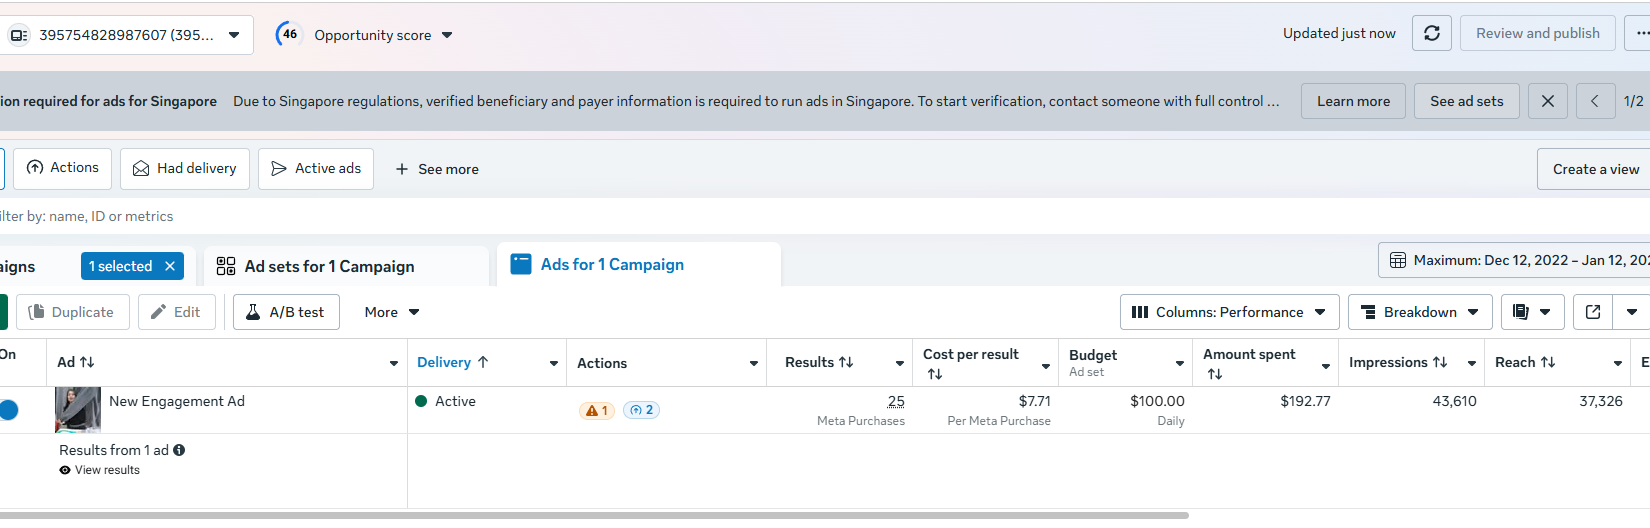Screen dimensions: 1650x528
Task: Click the refresh data icon
Action: (1431, 33)
